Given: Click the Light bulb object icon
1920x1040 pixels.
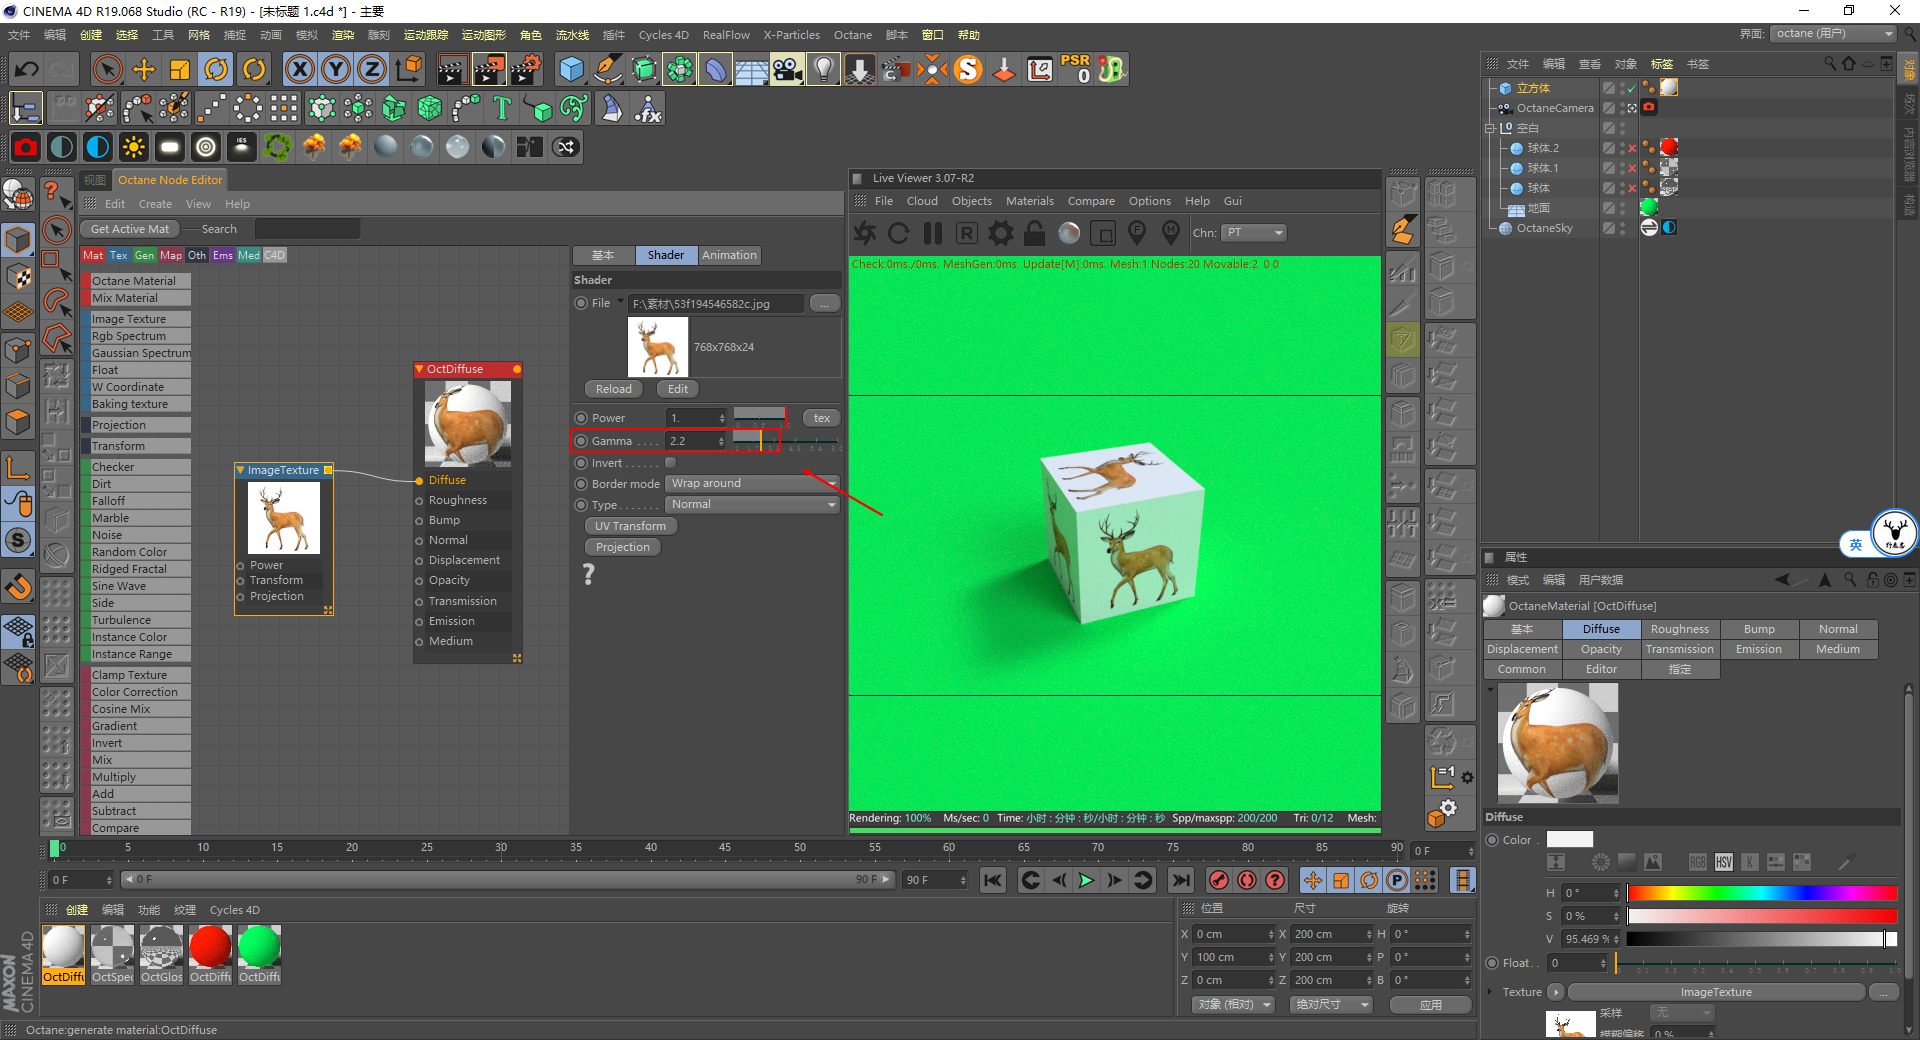Looking at the screenshot, I should click(x=823, y=69).
